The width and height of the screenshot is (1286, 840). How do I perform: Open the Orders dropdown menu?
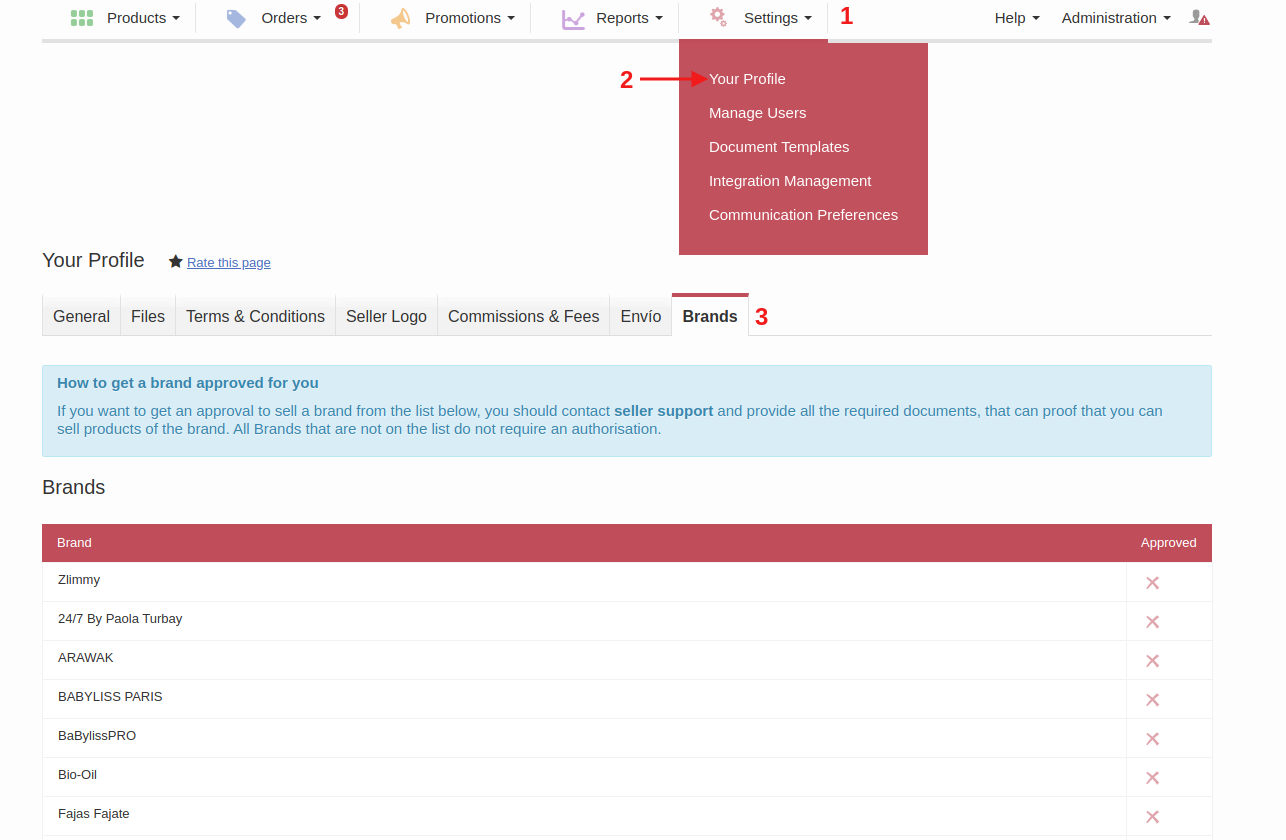291,18
